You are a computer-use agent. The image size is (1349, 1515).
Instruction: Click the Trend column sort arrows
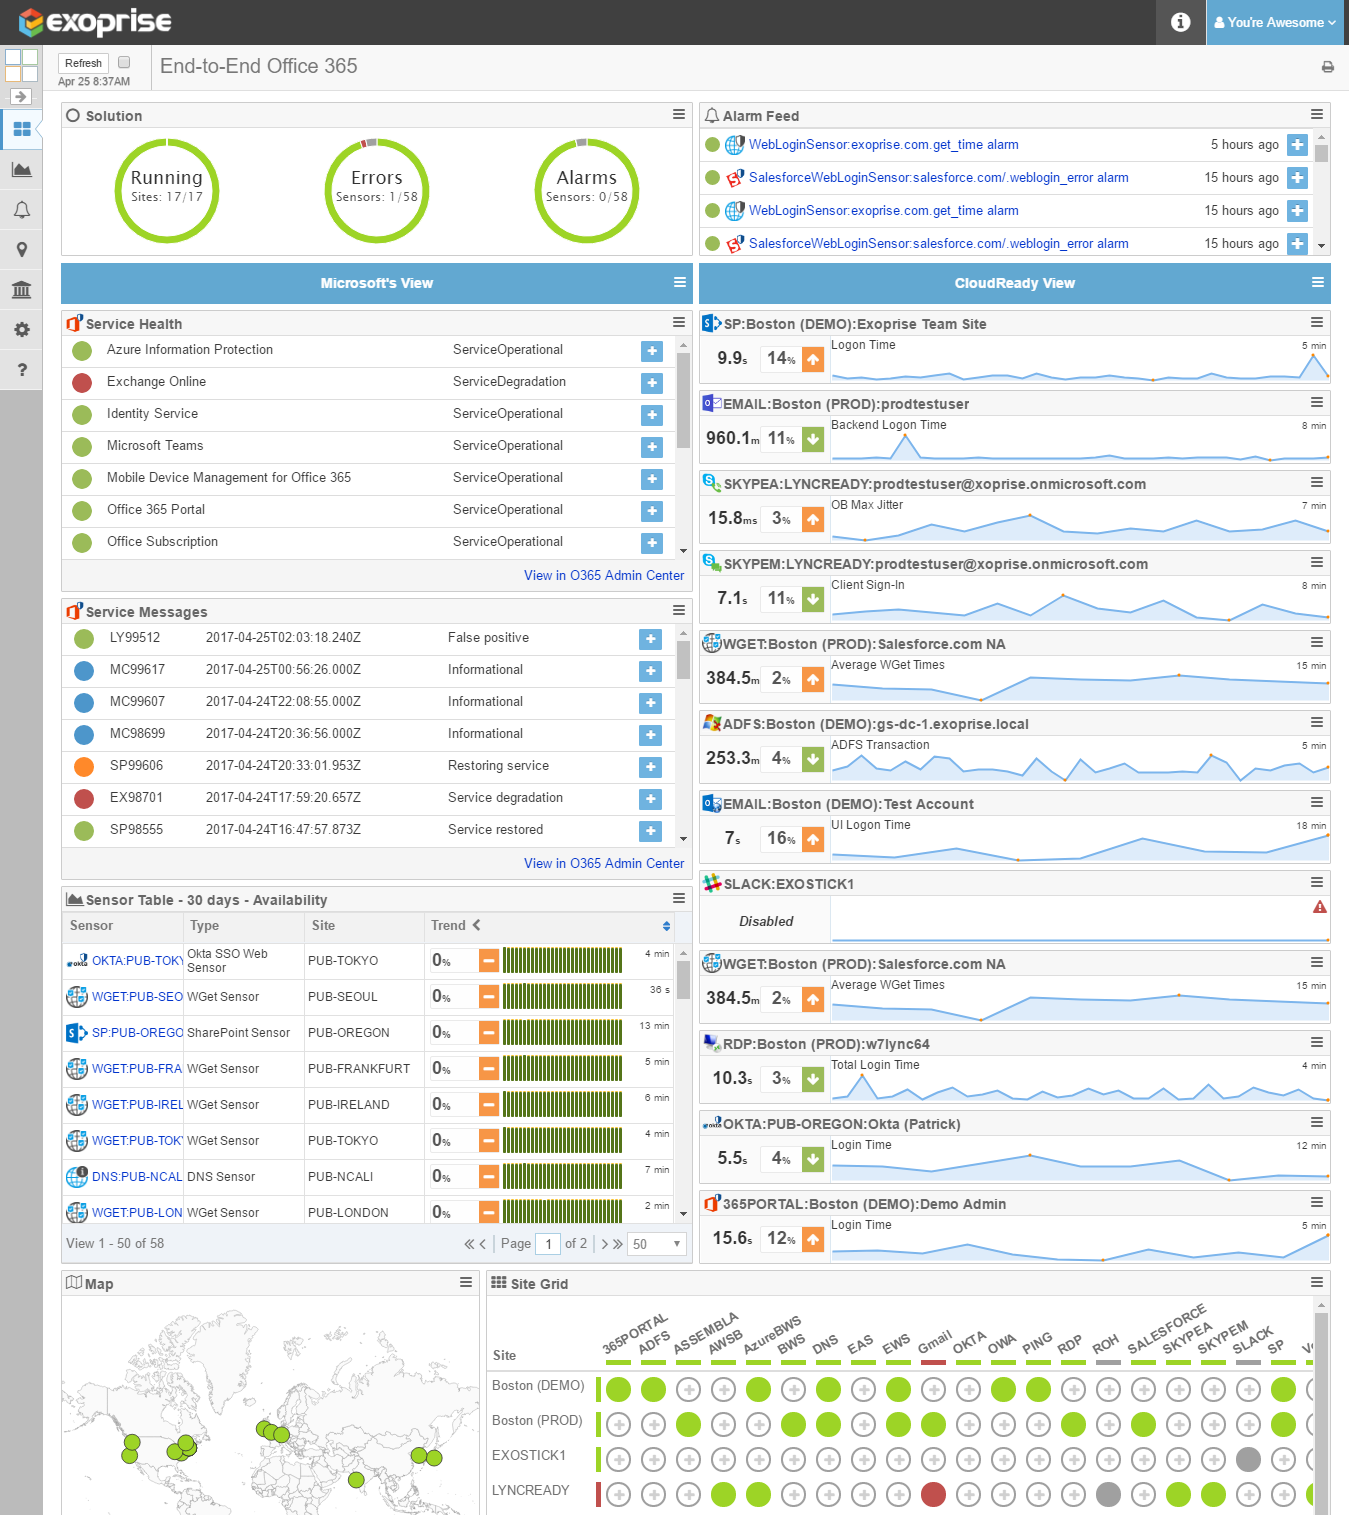[666, 926]
